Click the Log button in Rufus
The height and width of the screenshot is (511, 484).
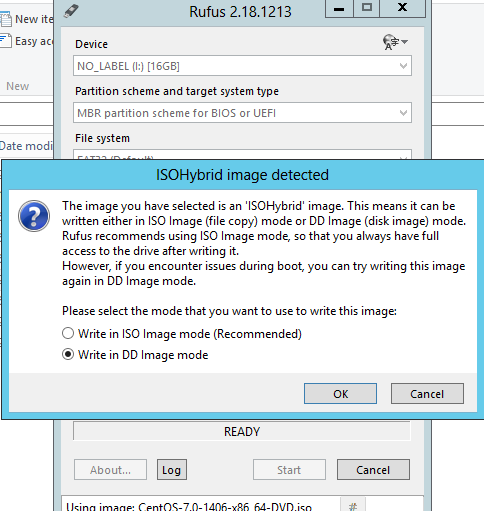172,470
